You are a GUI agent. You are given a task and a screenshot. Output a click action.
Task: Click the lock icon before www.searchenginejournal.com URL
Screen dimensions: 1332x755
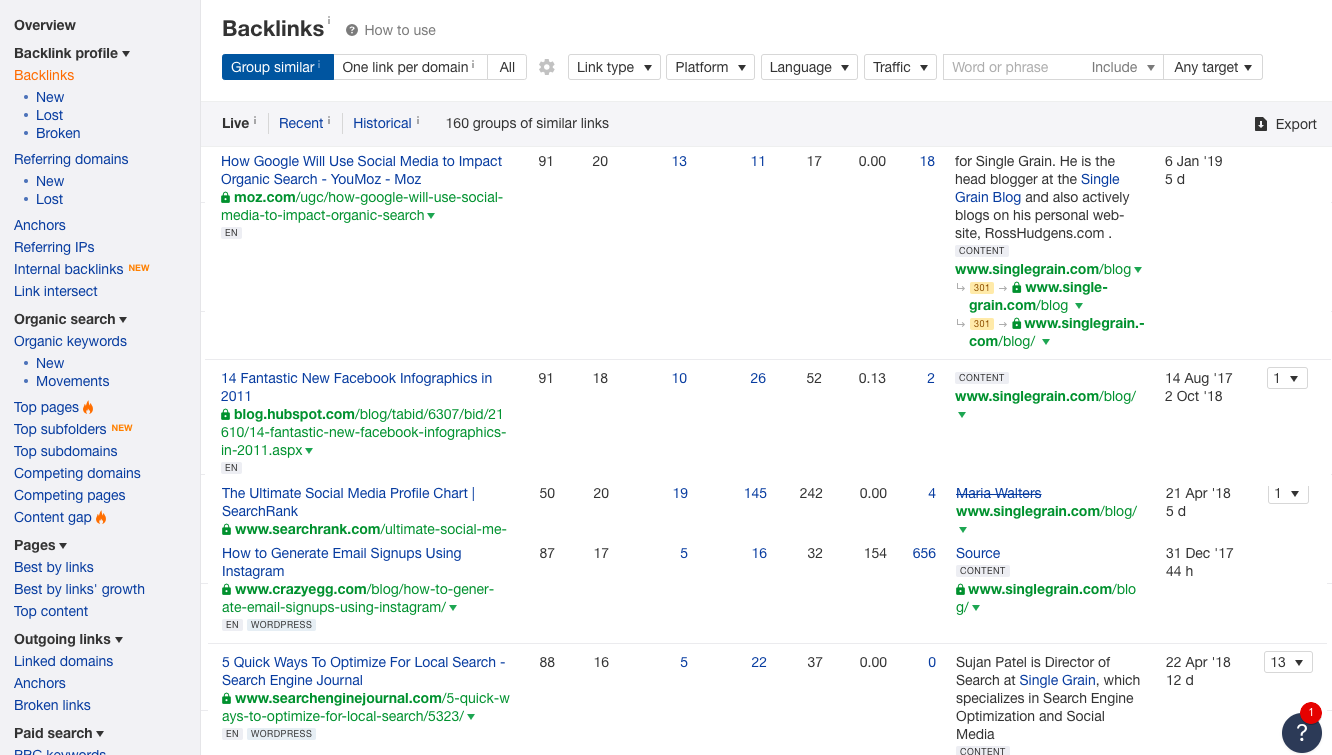227,699
